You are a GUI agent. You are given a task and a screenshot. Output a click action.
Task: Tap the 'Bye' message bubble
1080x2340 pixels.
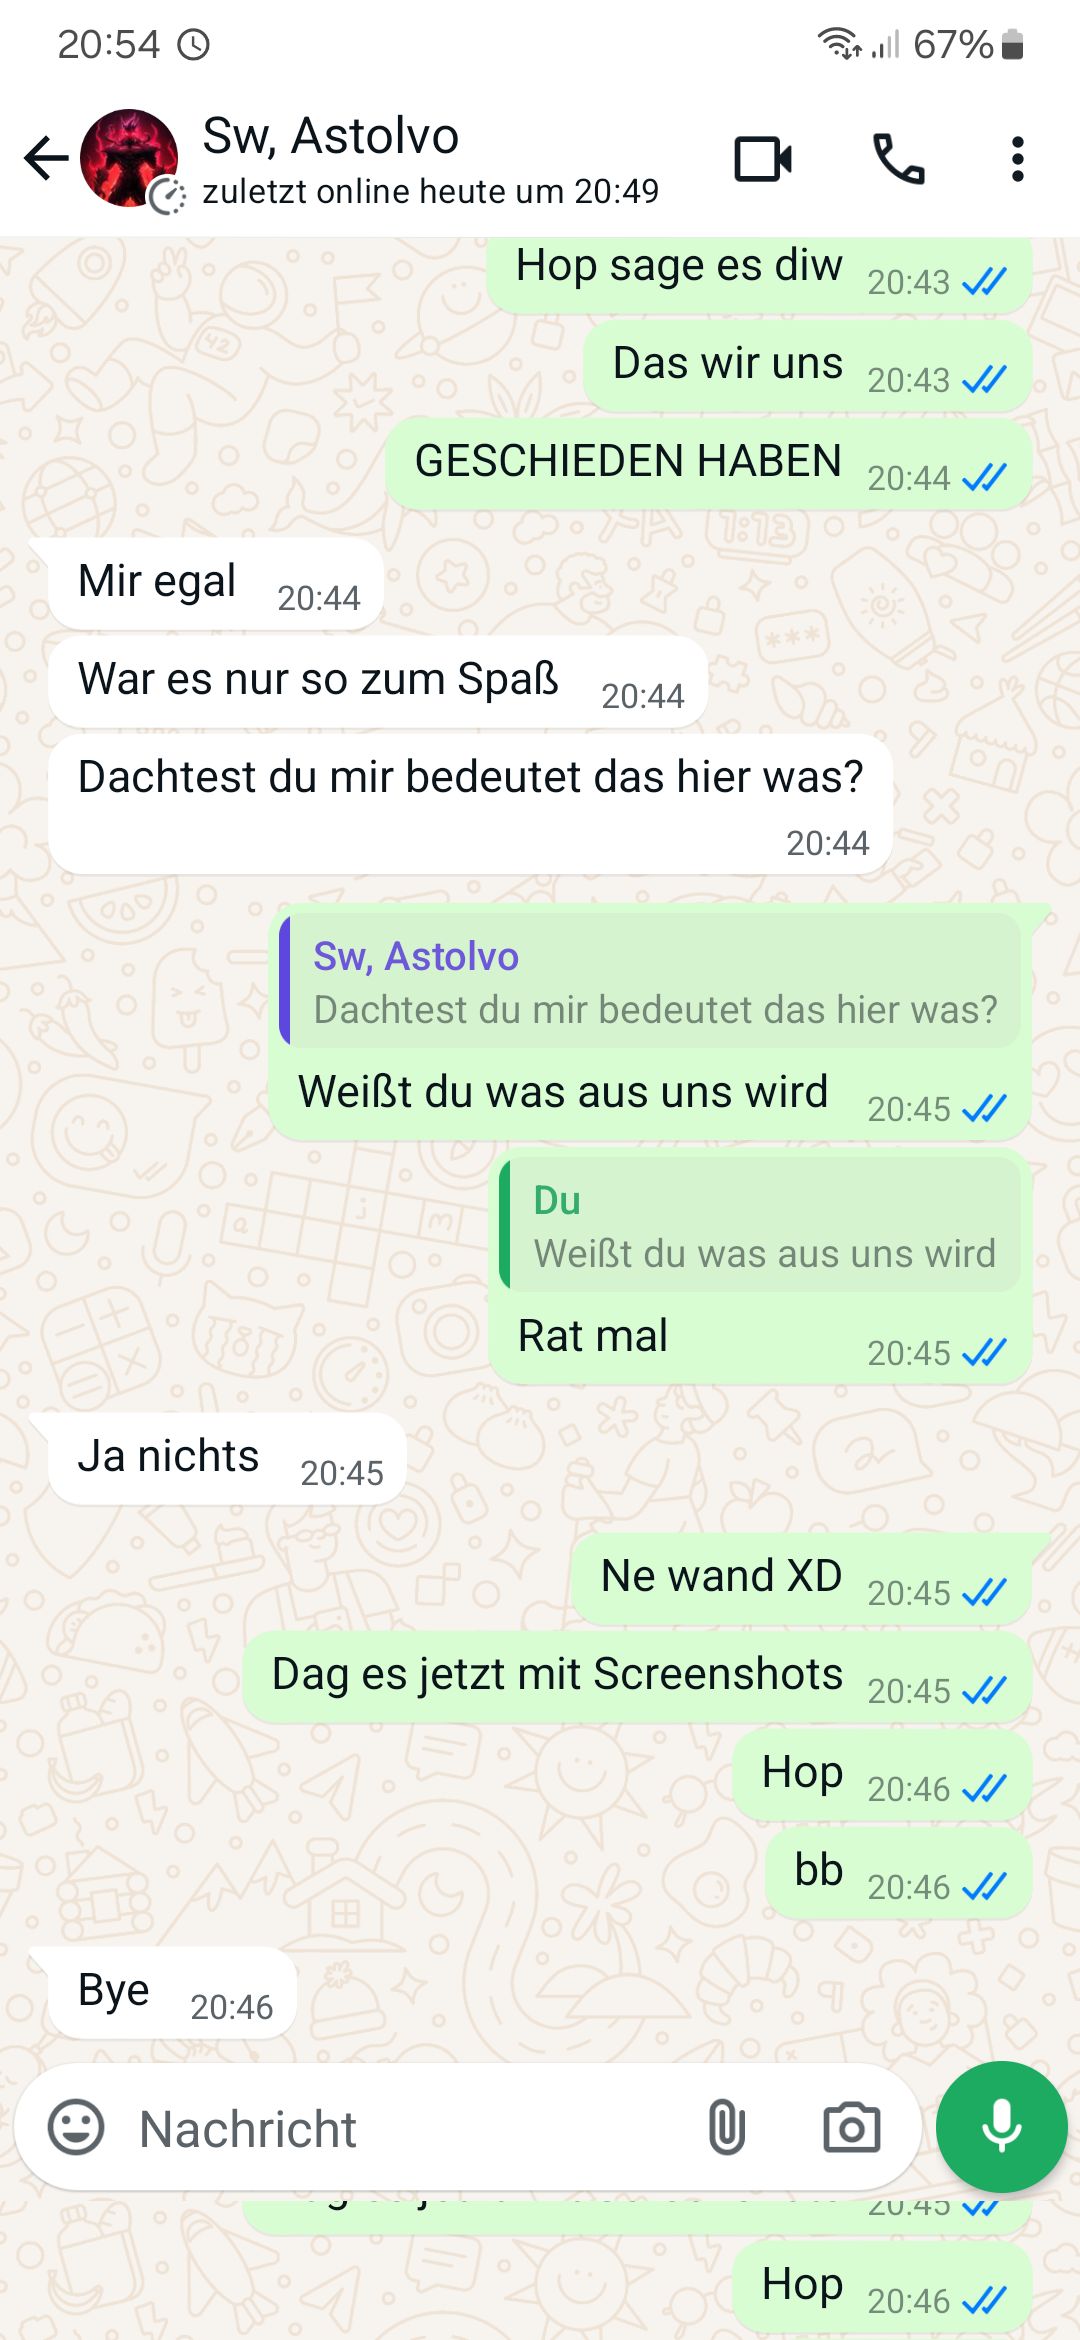172,1992
